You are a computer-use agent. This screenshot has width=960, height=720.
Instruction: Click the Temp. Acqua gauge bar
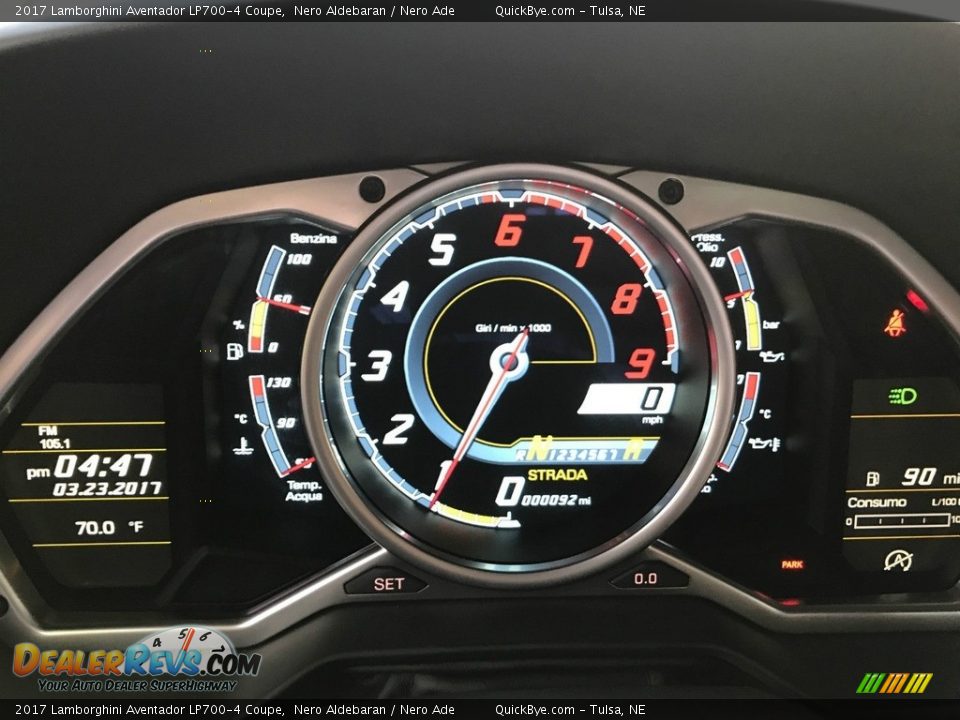point(269,426)
